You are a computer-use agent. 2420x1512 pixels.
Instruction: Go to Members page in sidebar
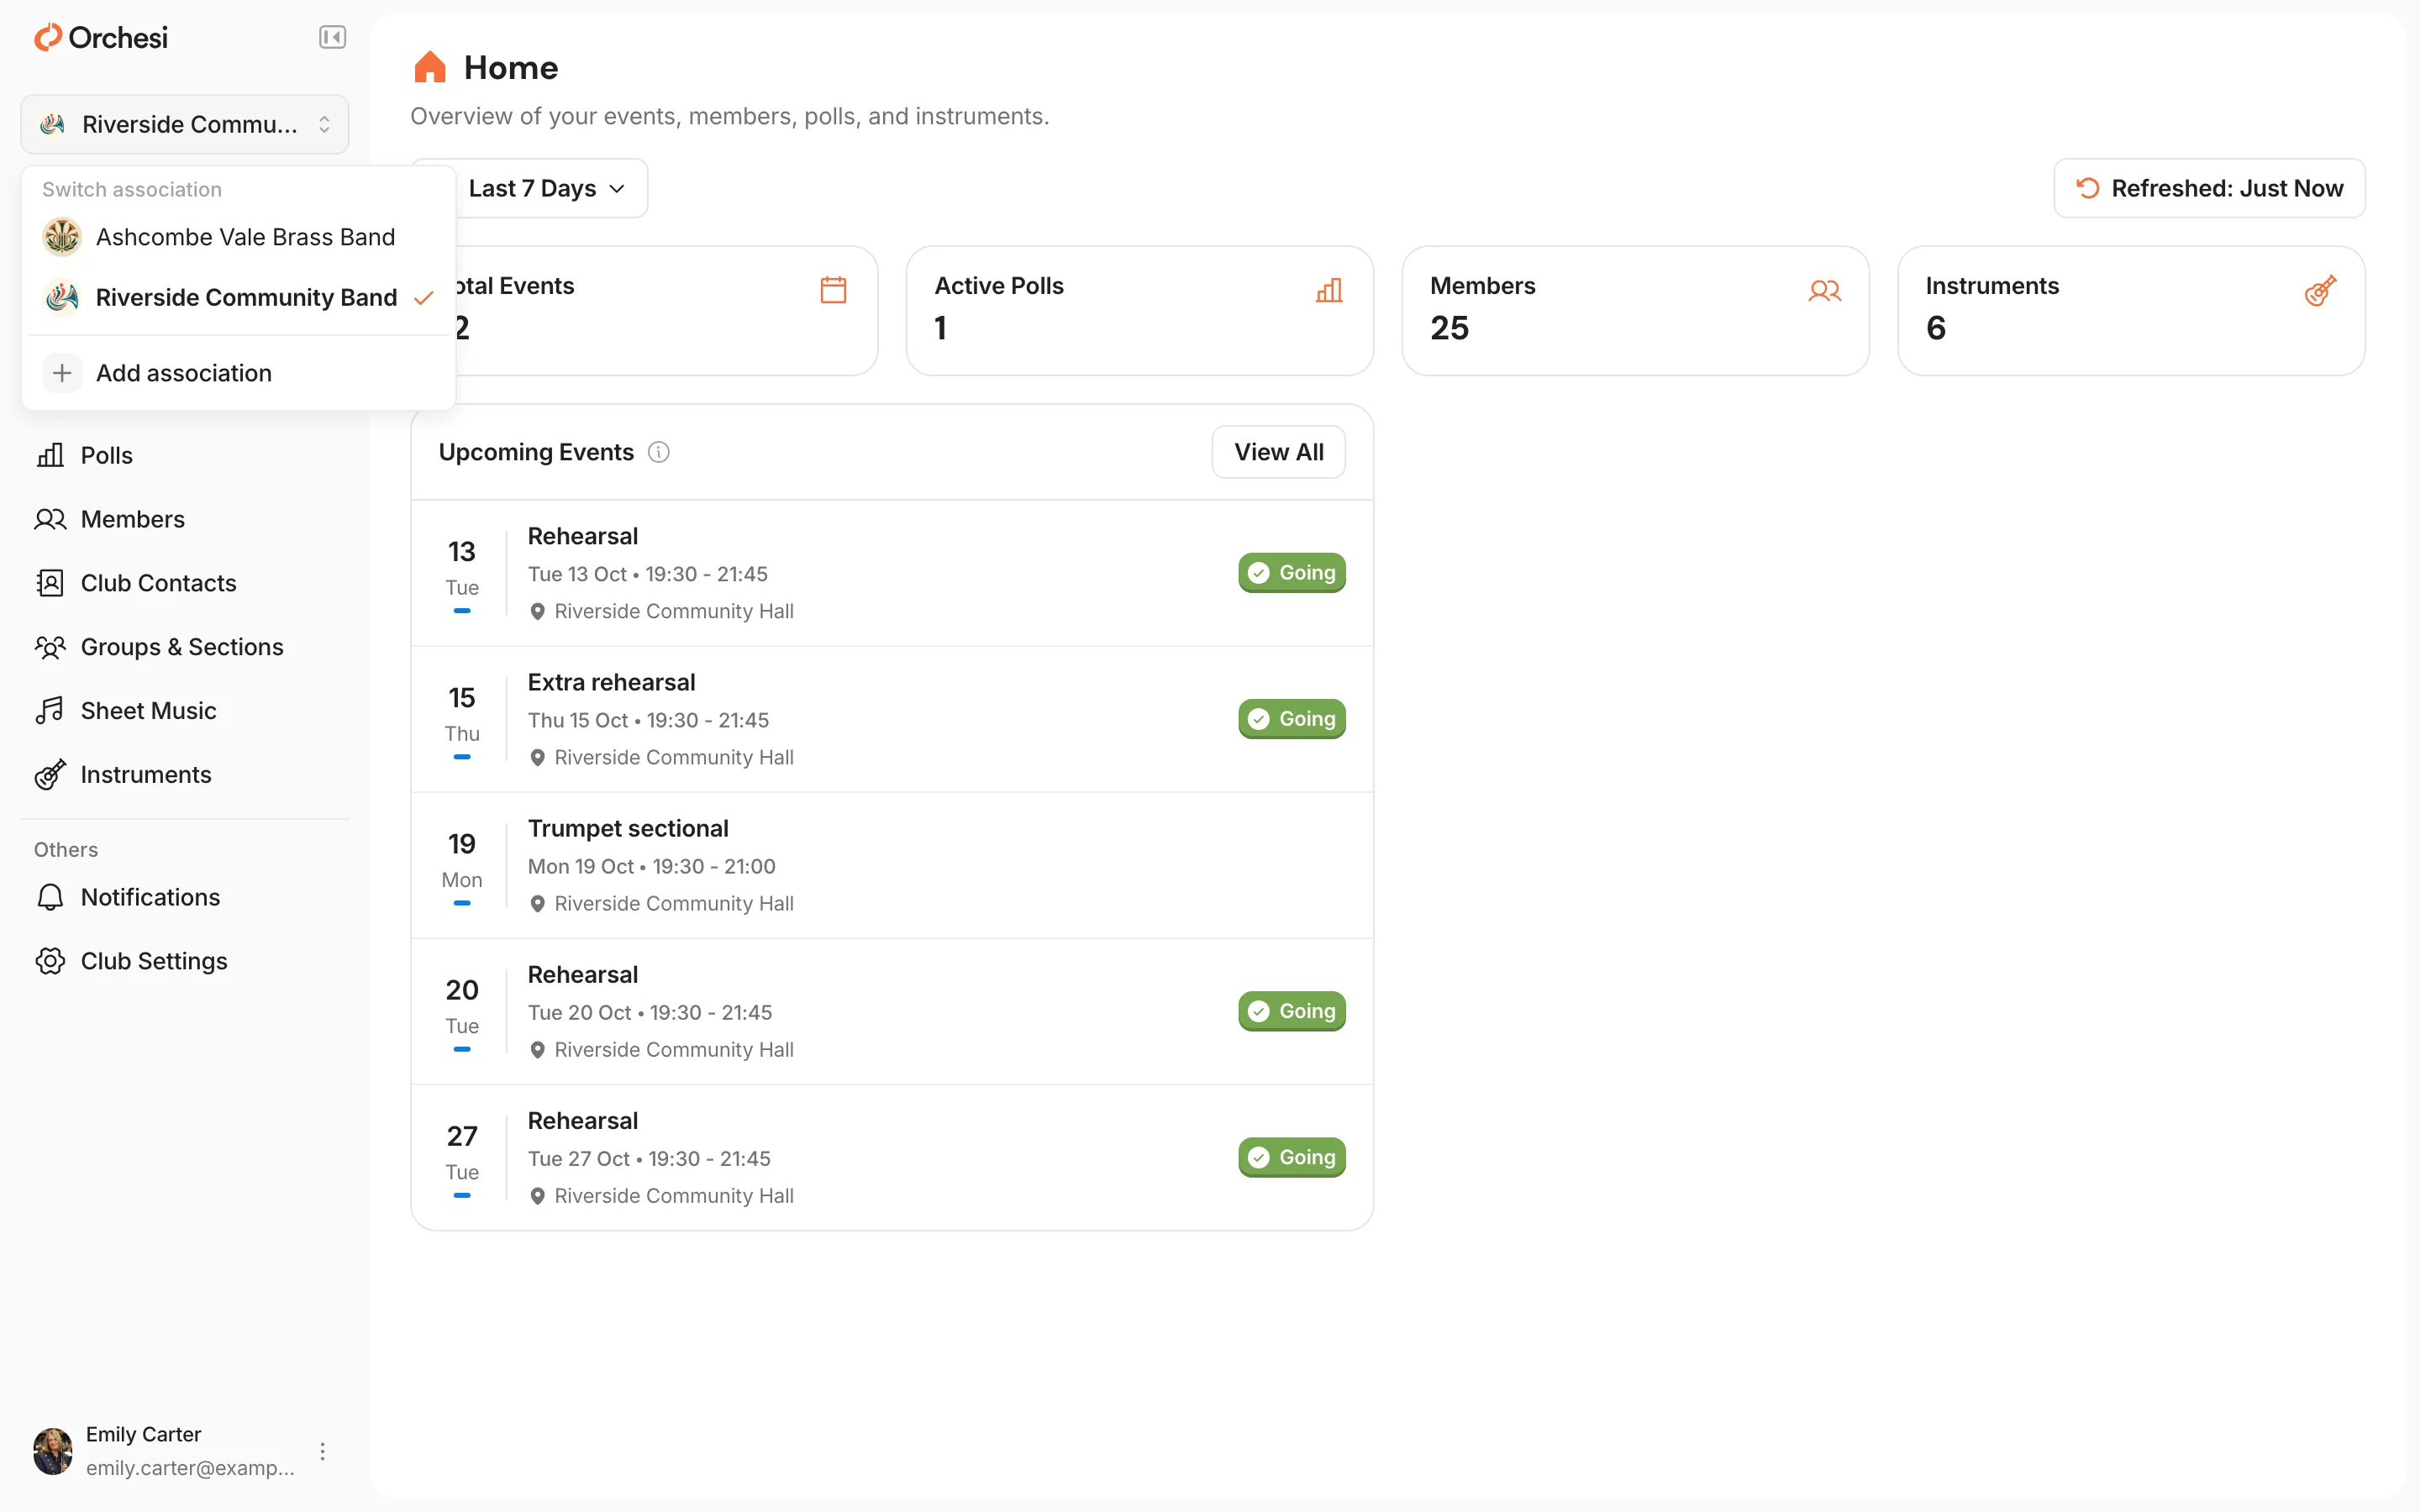click(185, 519)
